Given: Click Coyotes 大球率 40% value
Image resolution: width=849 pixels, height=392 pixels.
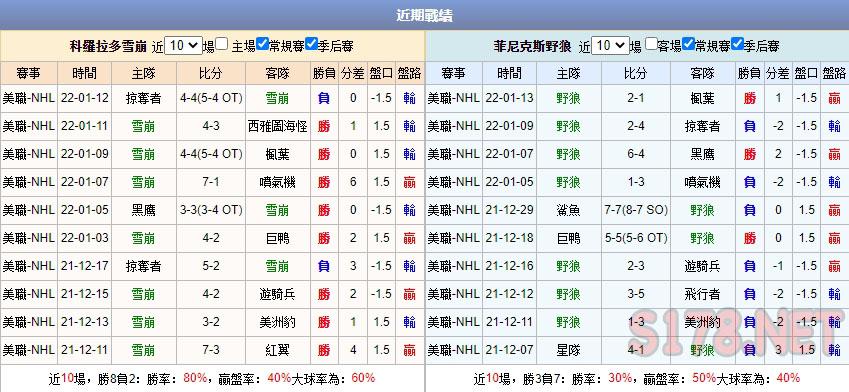Looking at the screenshot, I should point(788,378).
